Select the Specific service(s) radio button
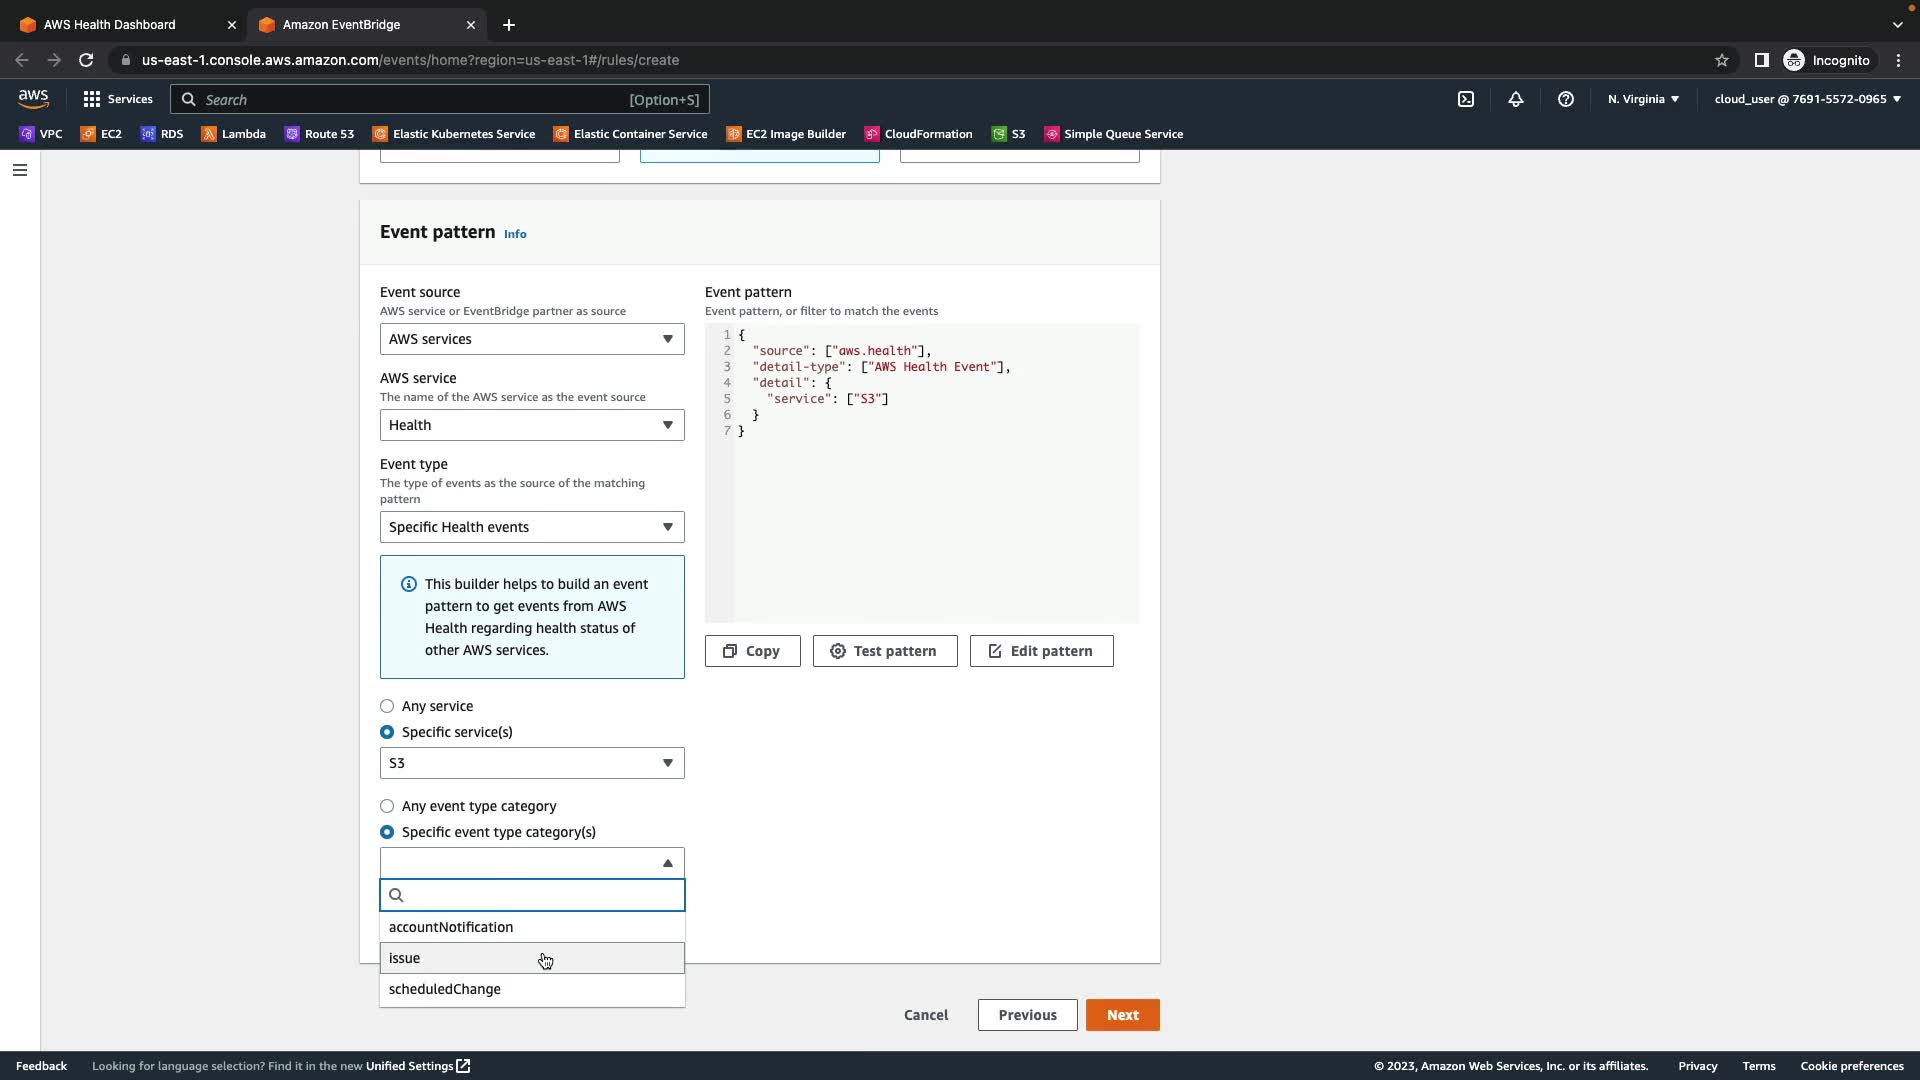1920x1080 pixels. pos(387,732)
